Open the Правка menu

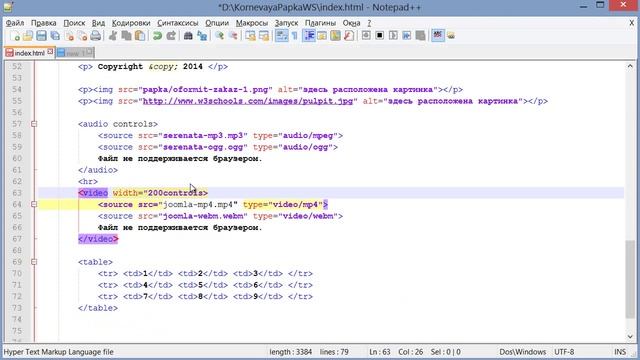click(x=44, y=23)
